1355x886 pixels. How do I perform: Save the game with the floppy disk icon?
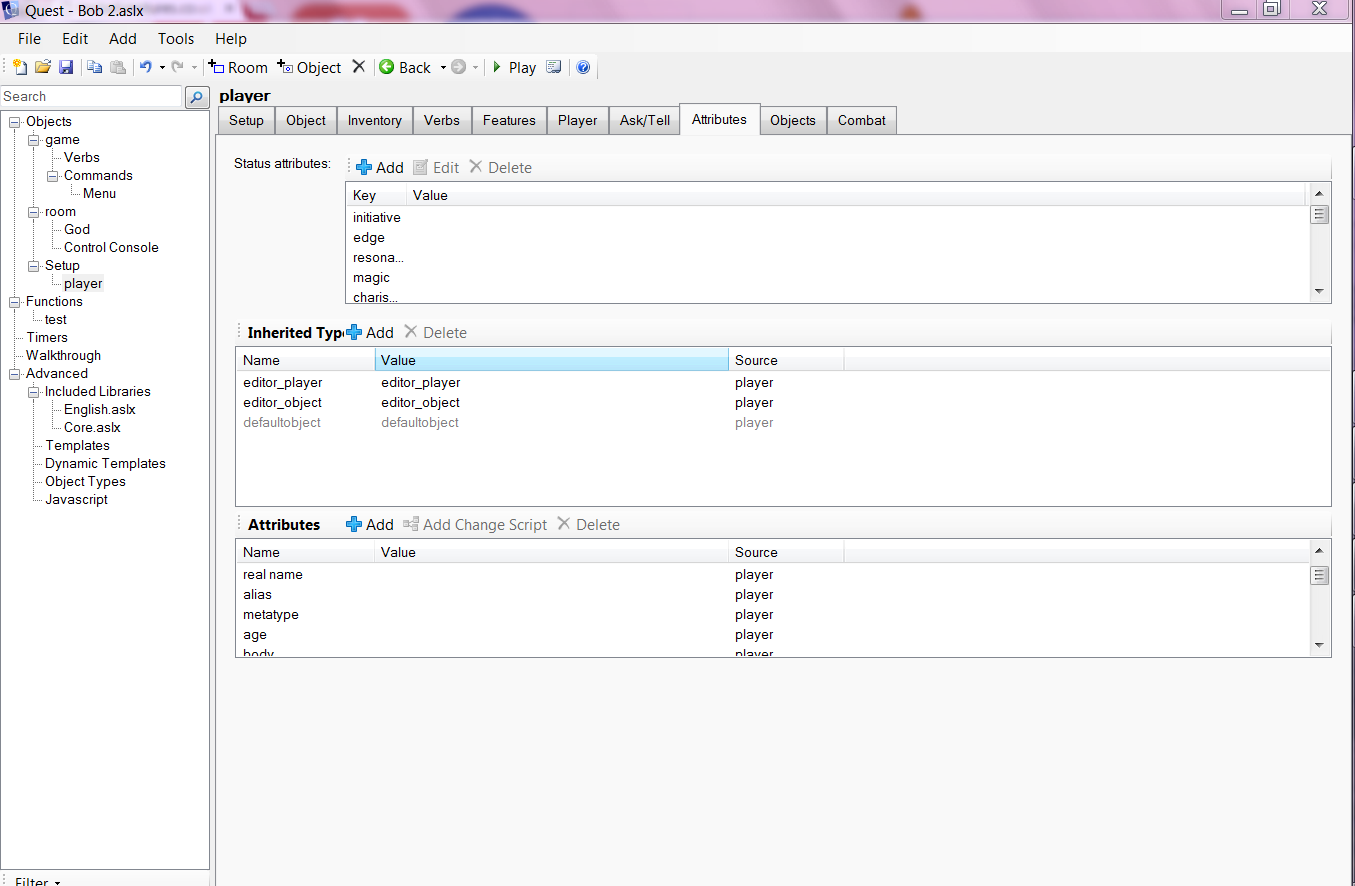[x=66, y=67]
